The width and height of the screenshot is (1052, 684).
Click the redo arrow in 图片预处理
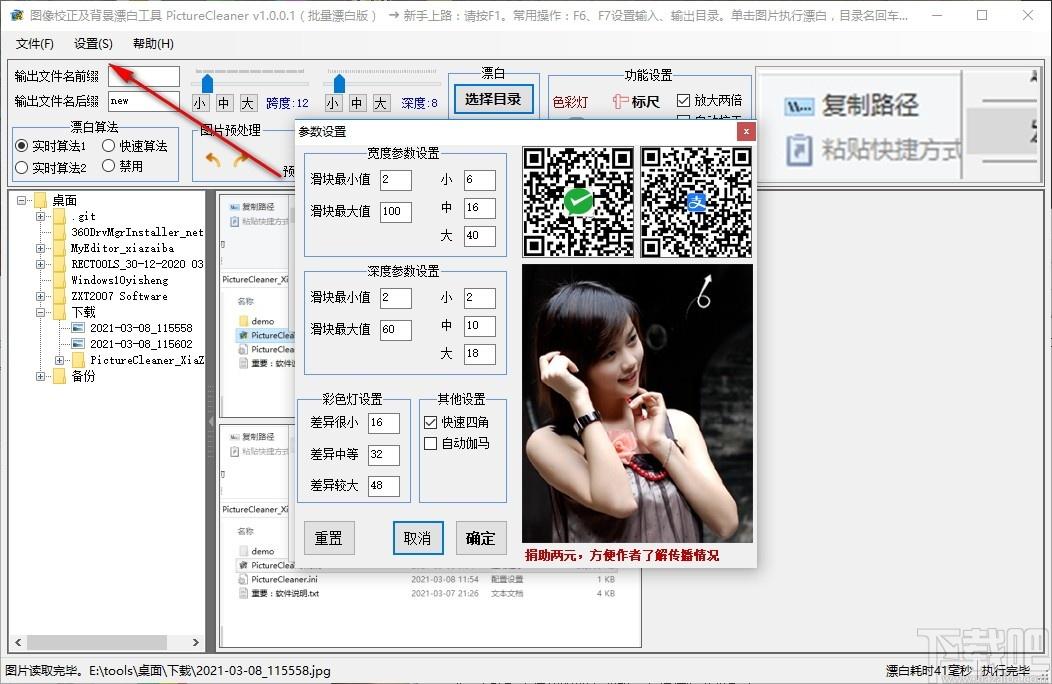(241, 160)
